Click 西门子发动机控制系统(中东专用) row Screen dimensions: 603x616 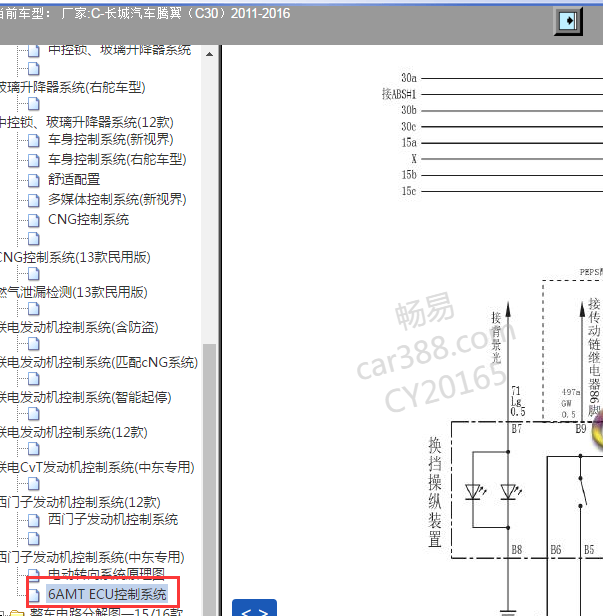tap(92, 557)
